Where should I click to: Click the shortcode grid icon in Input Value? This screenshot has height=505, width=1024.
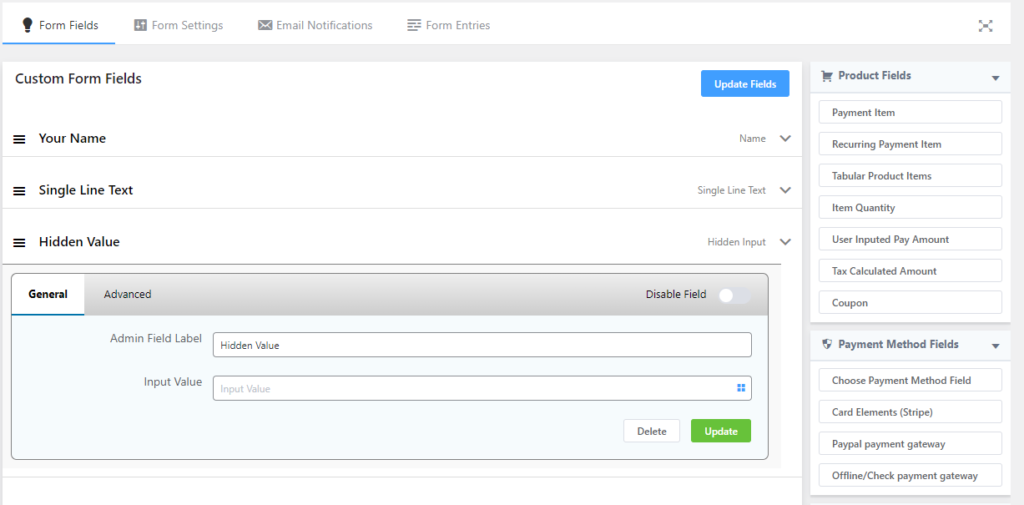pos(741,388)
